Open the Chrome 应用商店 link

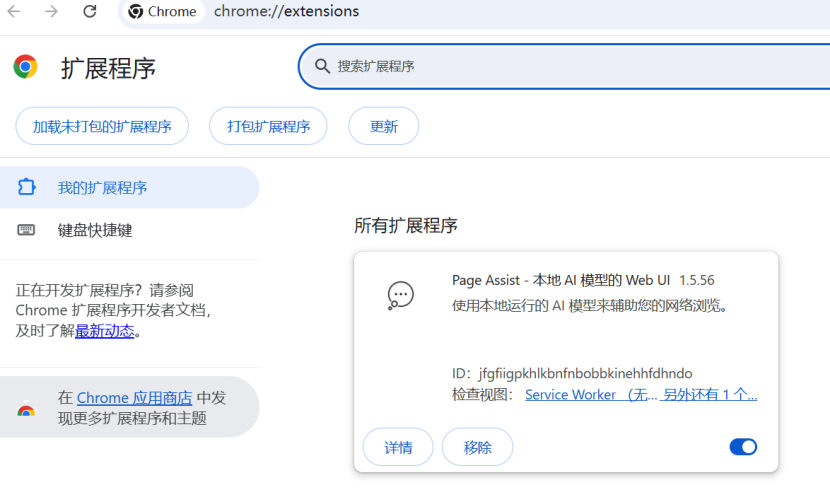coord(134,397)
